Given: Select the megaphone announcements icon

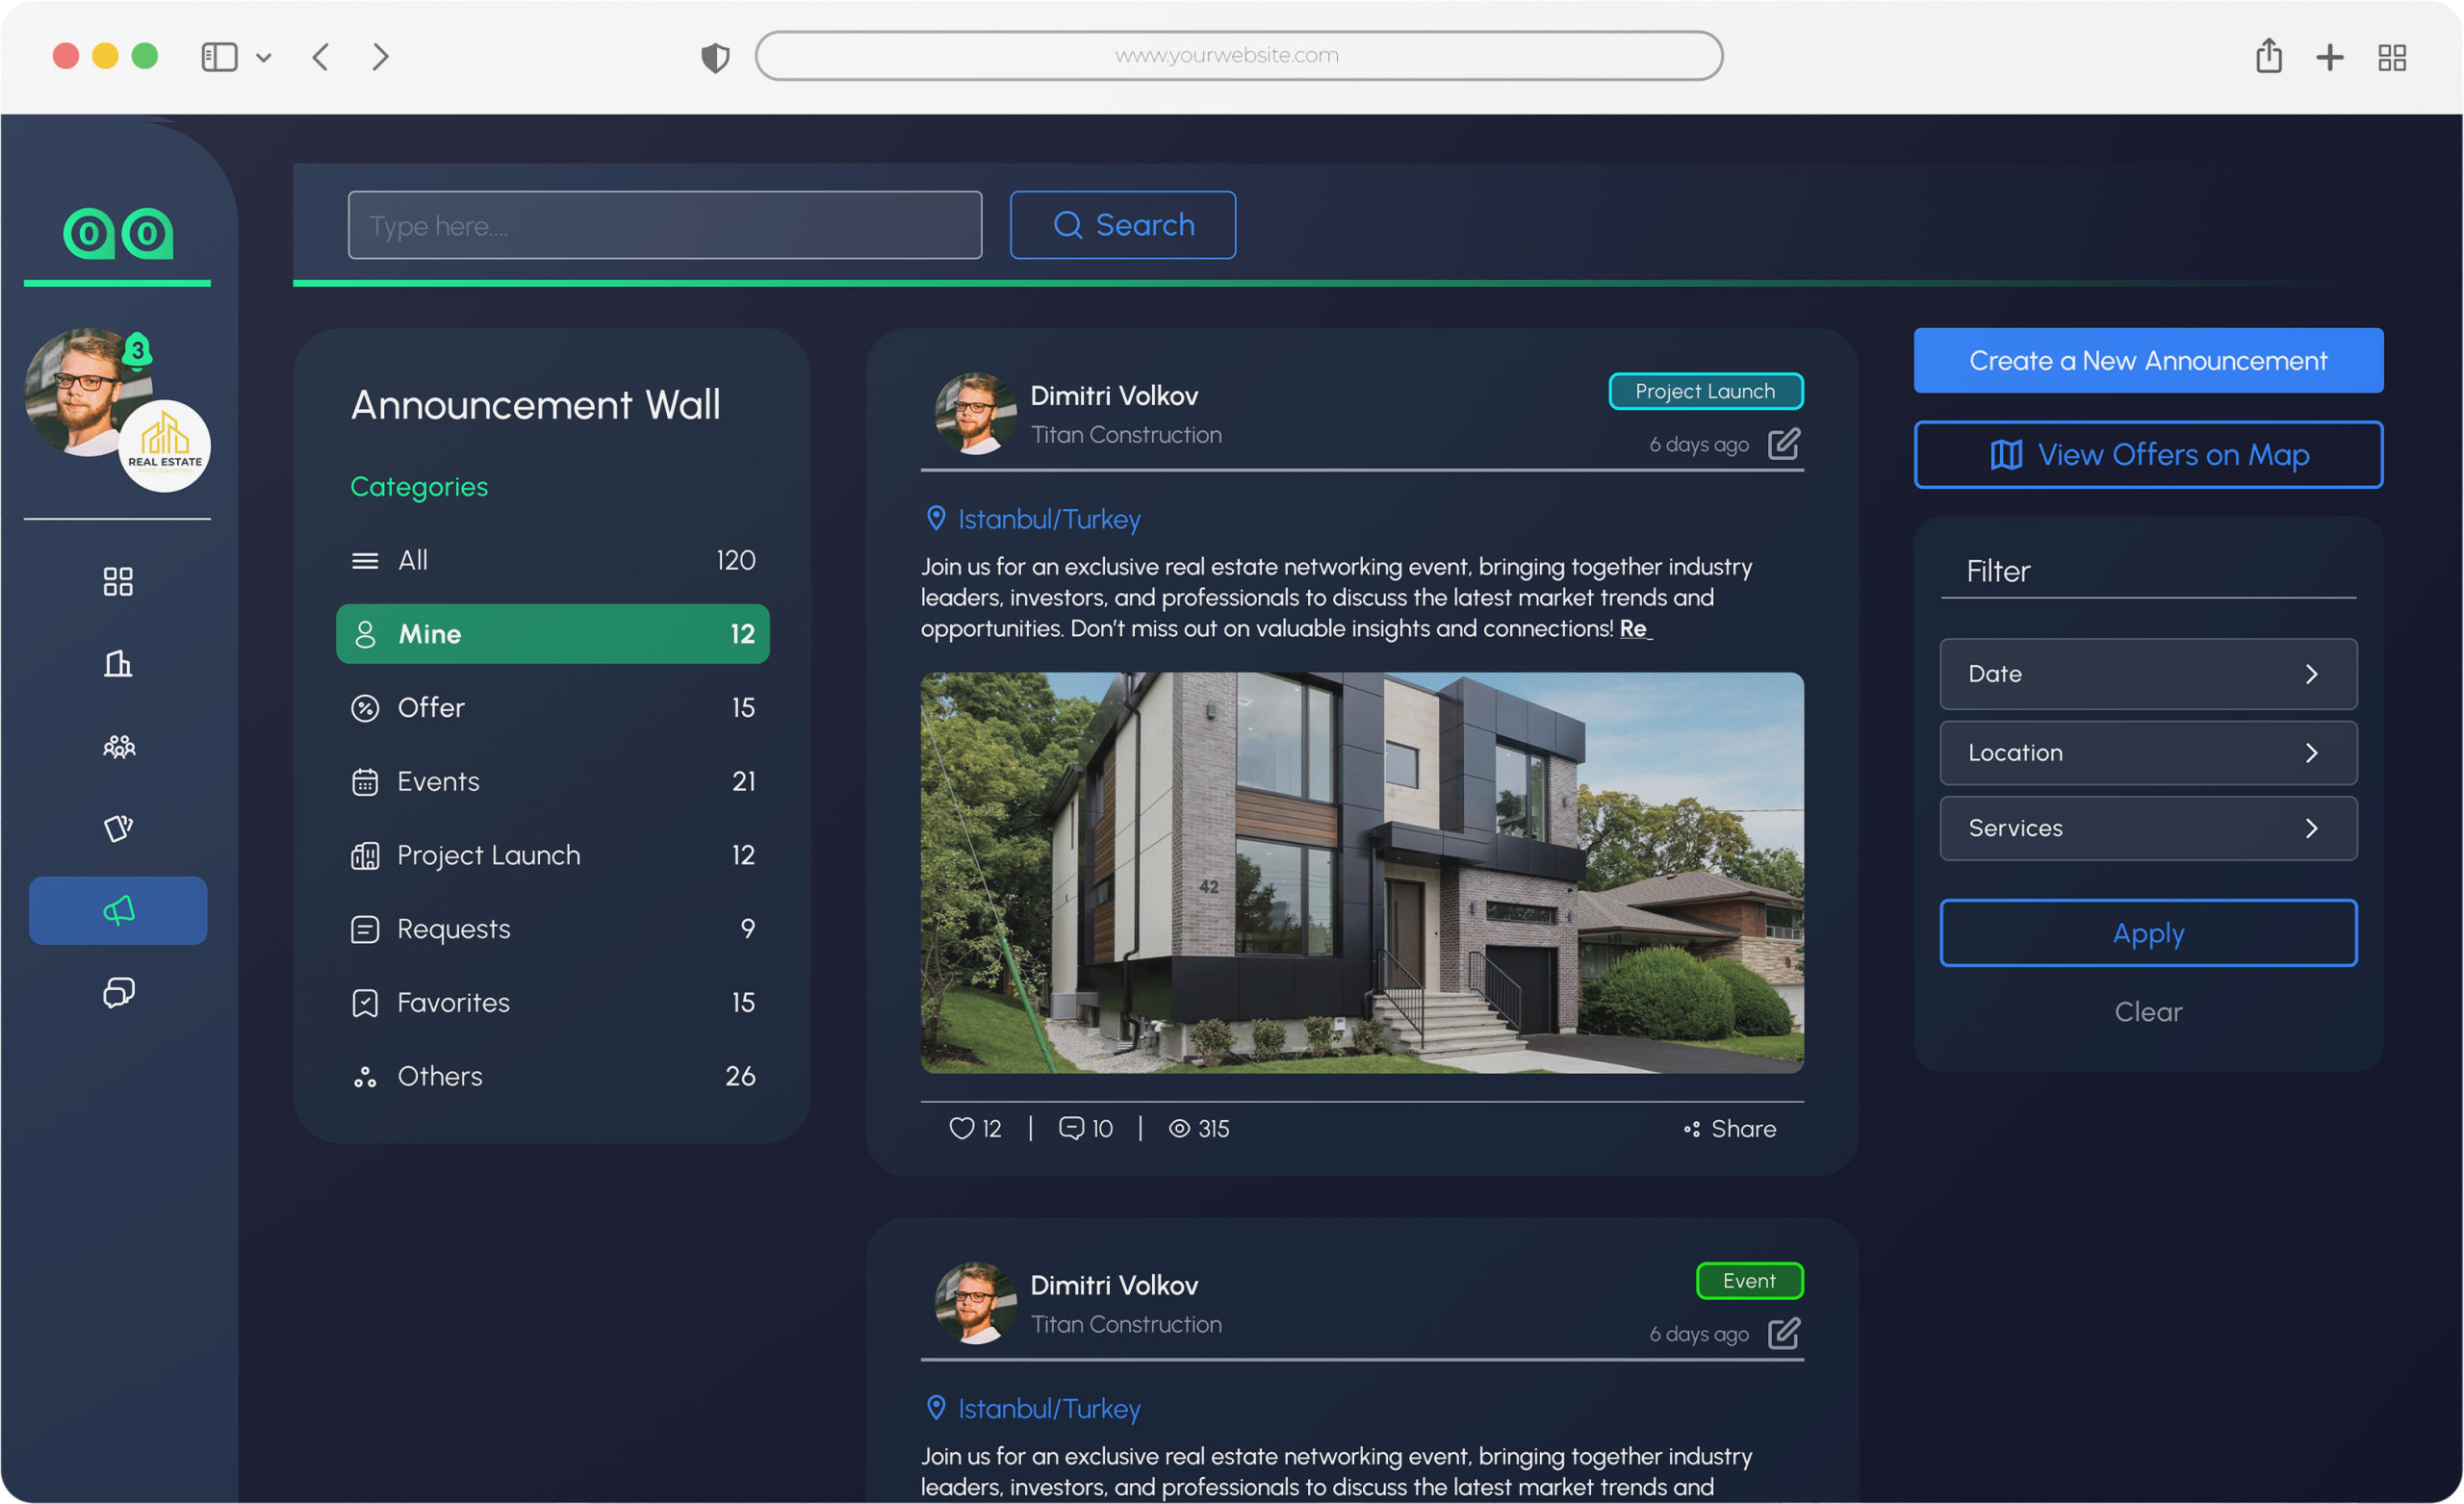Looking at the screenshot, I should click(118, 910).
